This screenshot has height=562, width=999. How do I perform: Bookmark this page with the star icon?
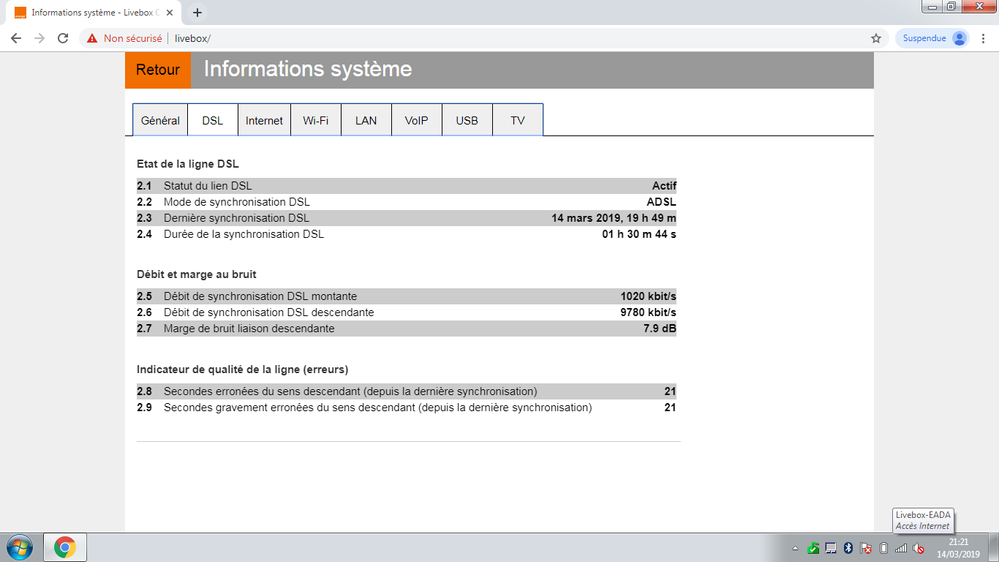click(876, 38)
